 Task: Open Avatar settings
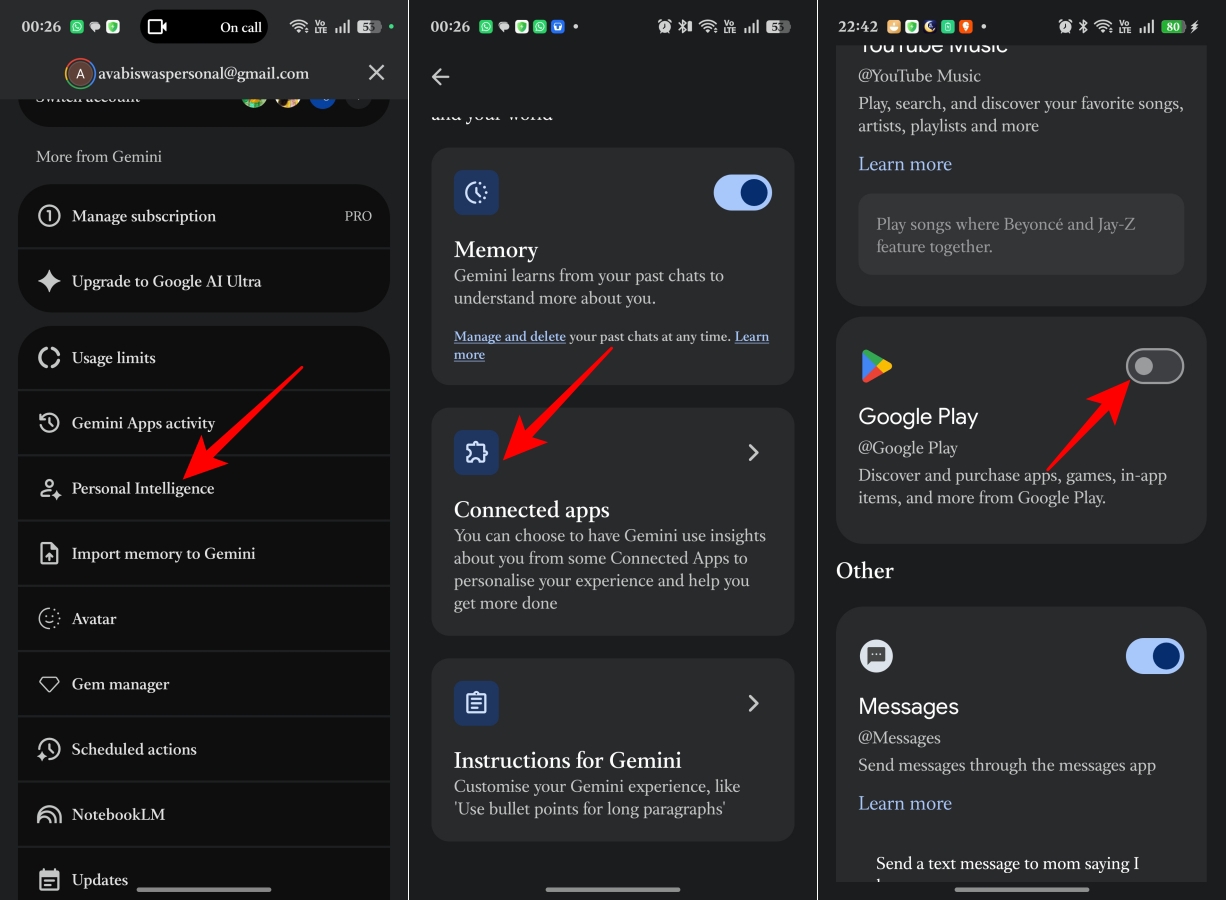click(x=204, y=619)
